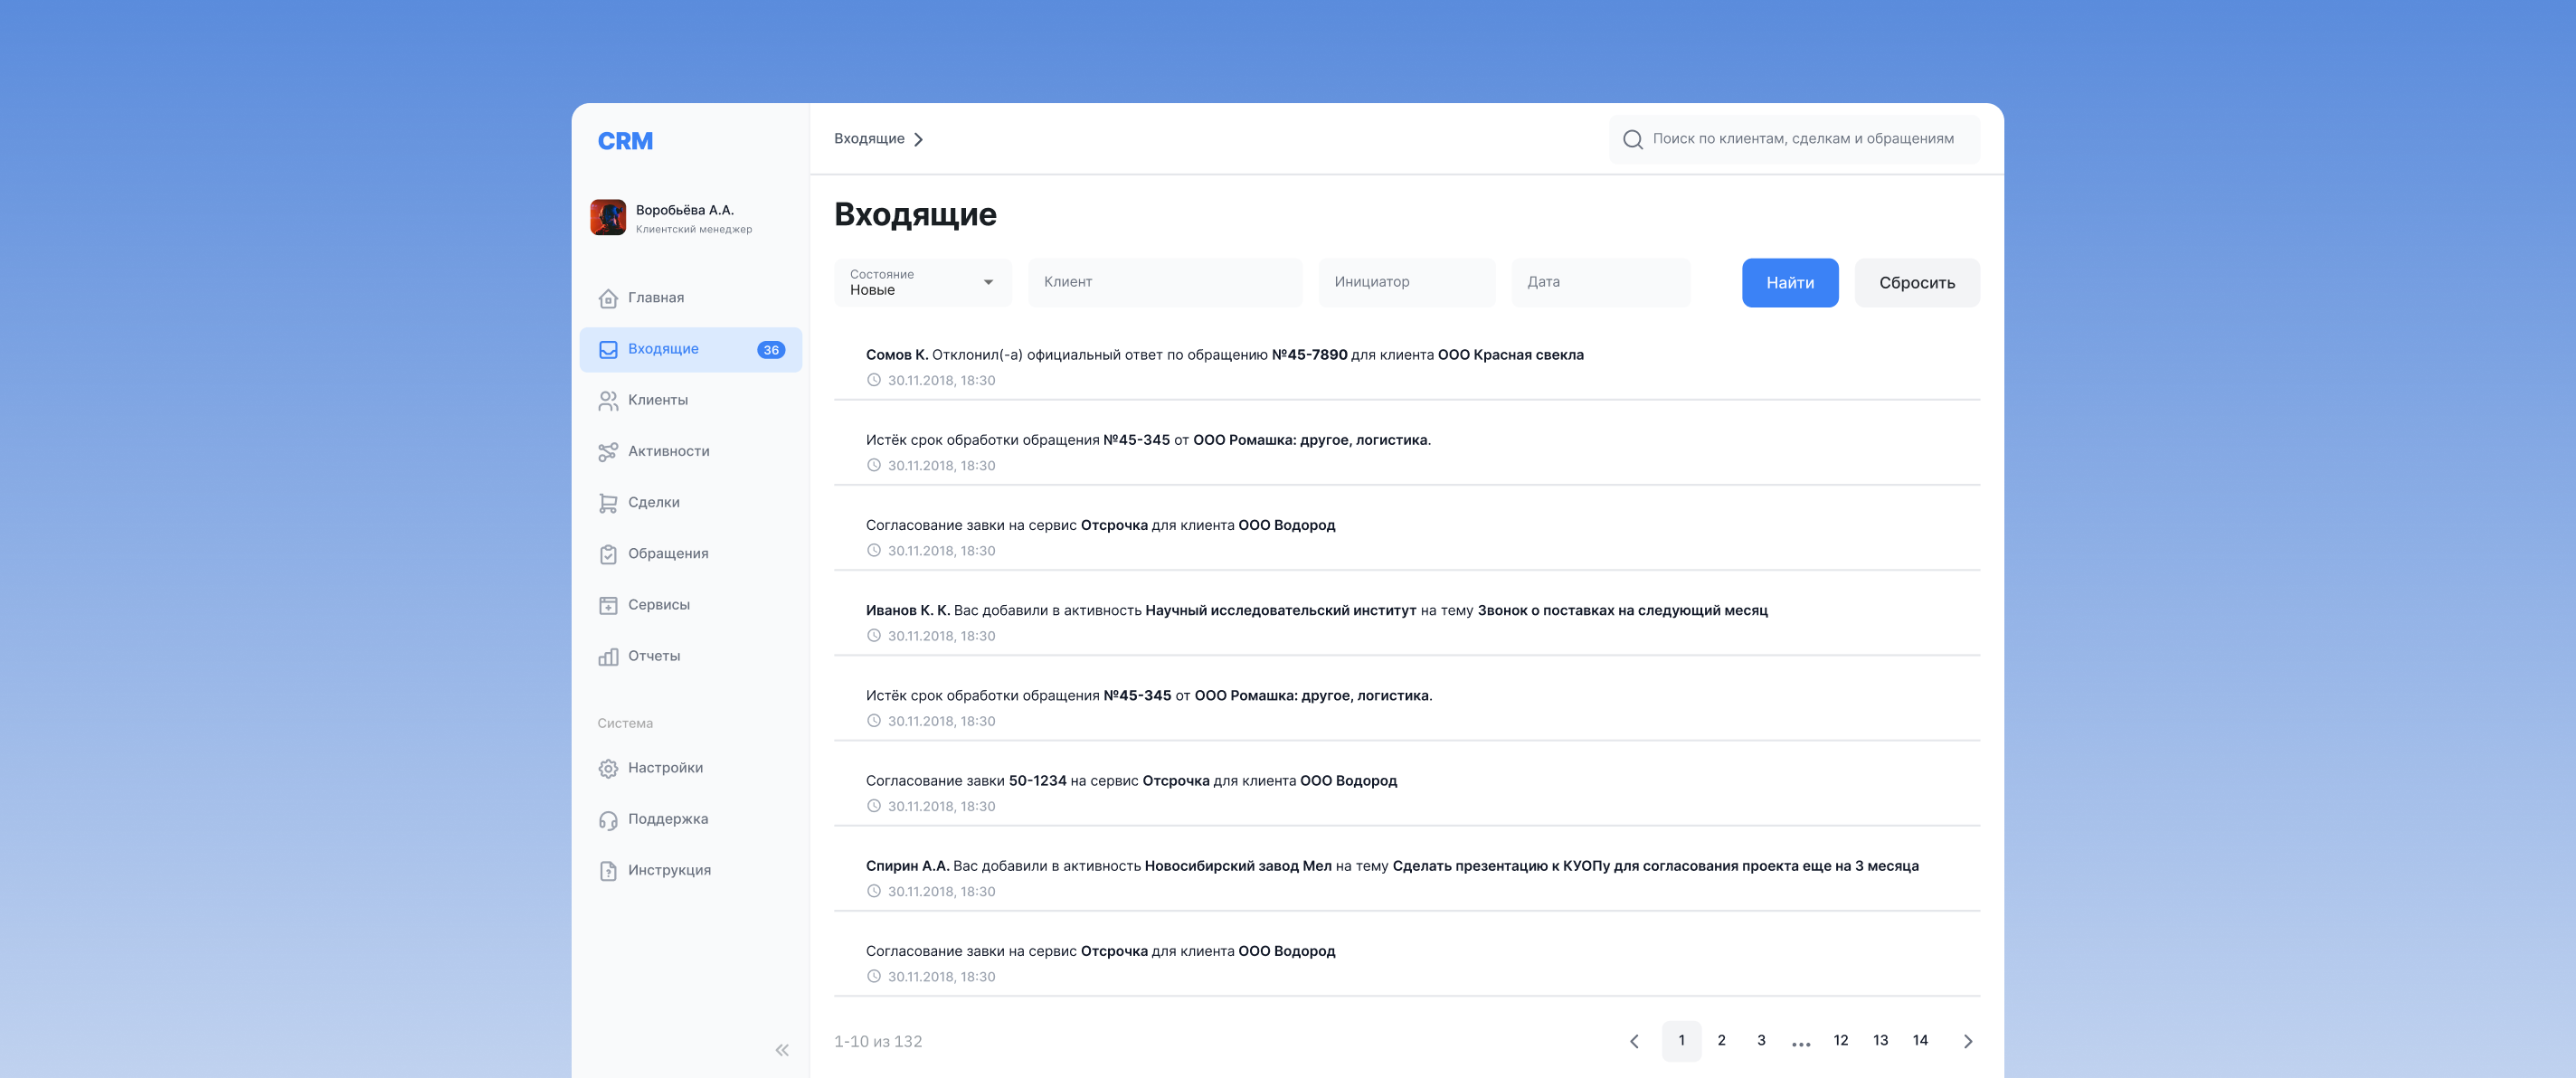Open the Обращения menu item
Image resolution: width=2576 pixels, height=1078 pixels.
[690, 554]
